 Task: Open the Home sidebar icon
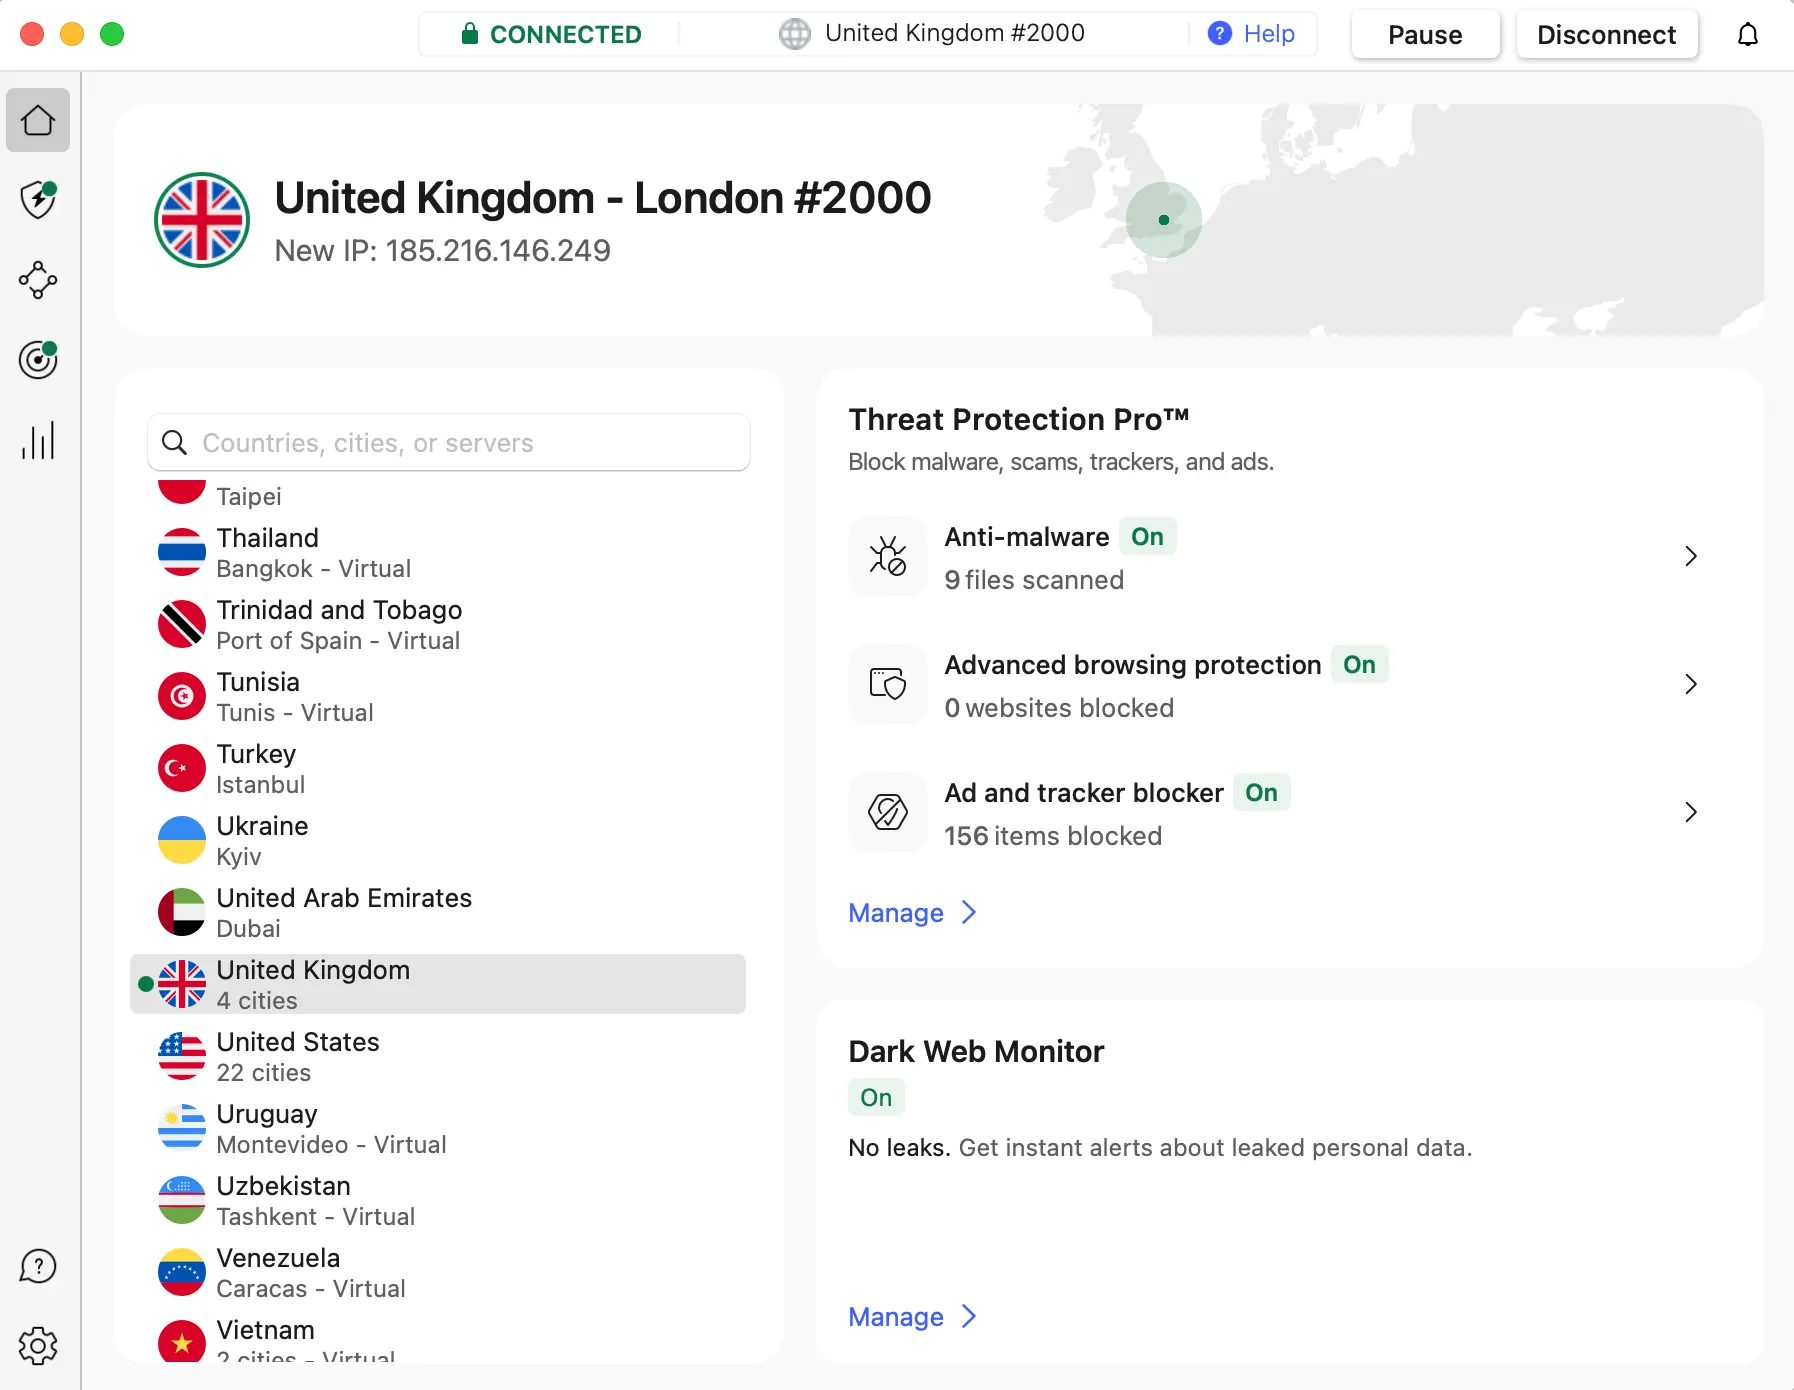click(x=38, y=120)
